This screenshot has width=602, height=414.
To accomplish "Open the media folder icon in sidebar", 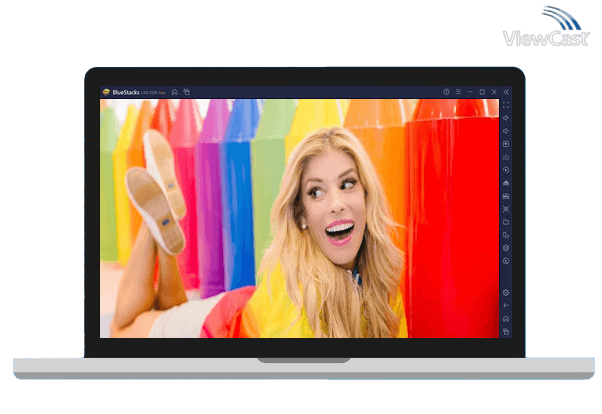I will [x=506, y=222].
